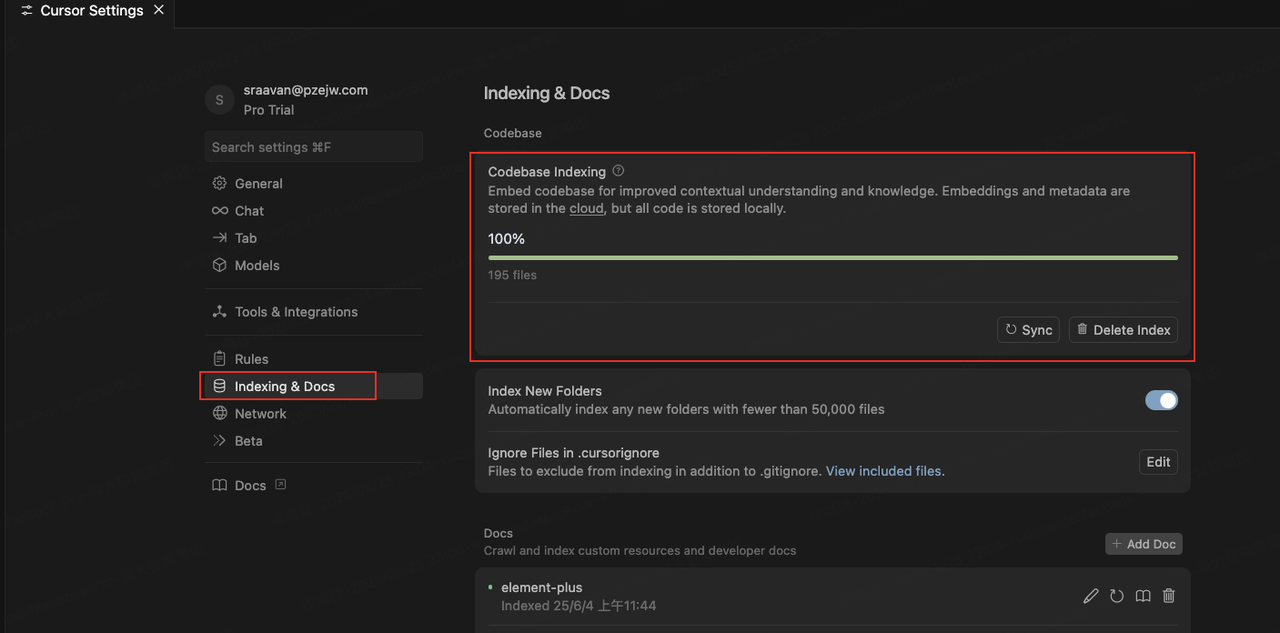Click the sraavan@pzejw.com account email
The image size is (1280, 633).
[x=305, y=90]
